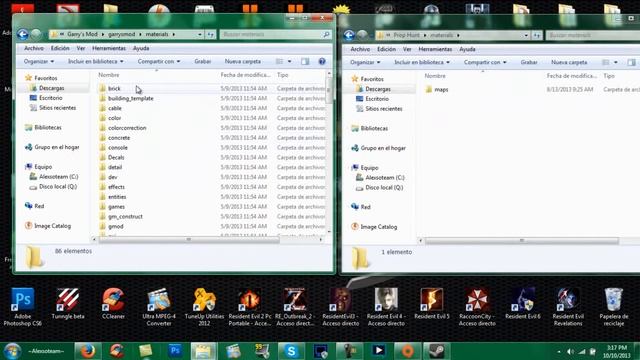Image resolution: width=640 pixels, height=360 pixels.
Task: Click Grabar in Garry's Mod window
Action: (x=202, y=61)
